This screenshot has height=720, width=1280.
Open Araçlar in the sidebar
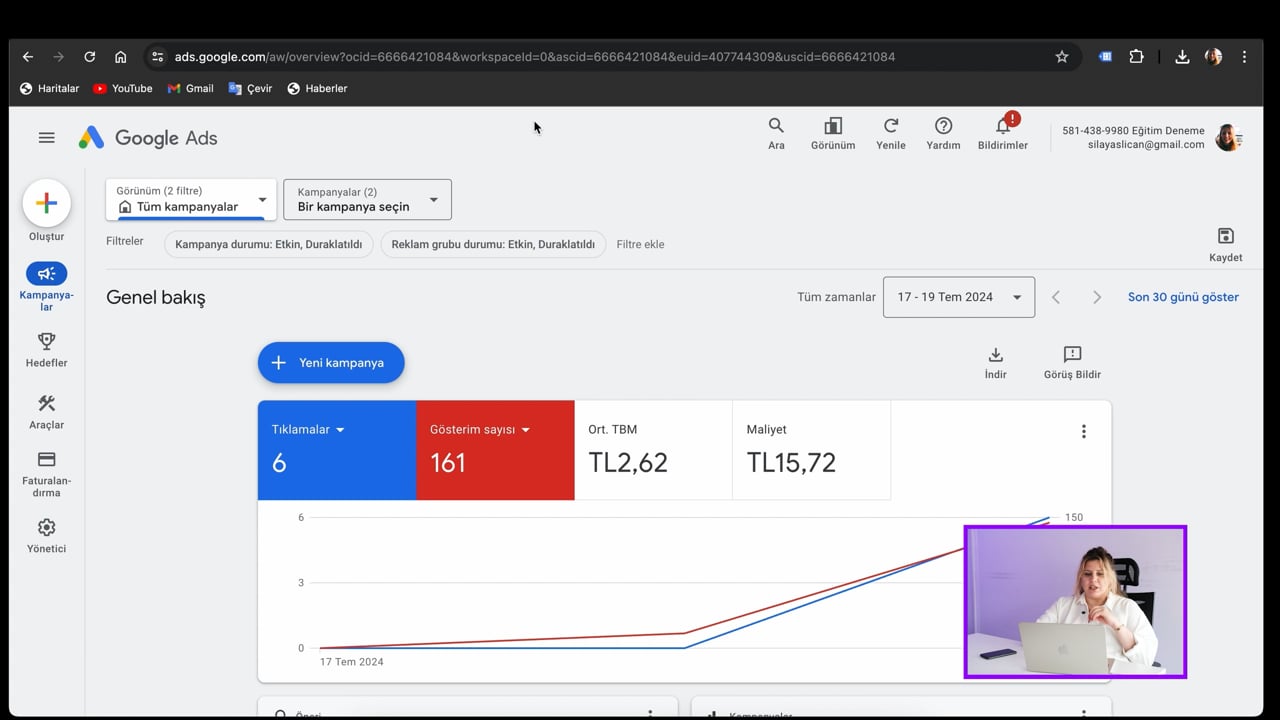click(46, 412)
